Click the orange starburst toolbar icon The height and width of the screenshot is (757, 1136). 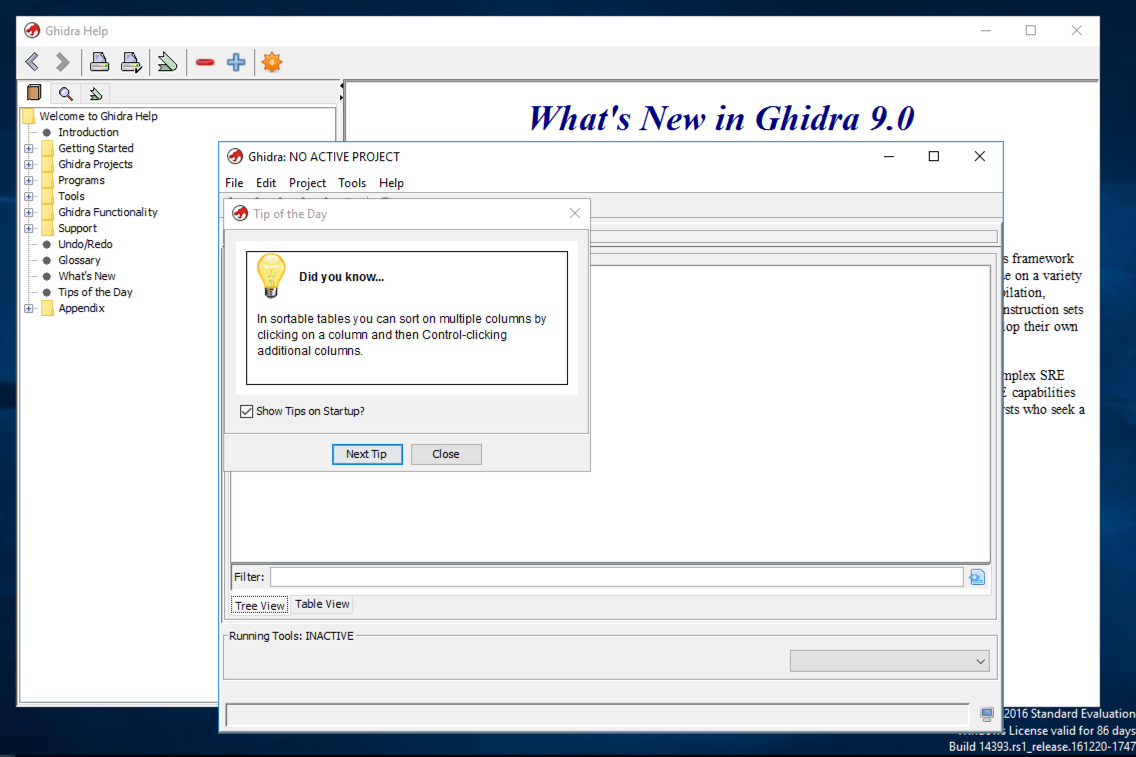pyautogui.click(x=272, y=62)
